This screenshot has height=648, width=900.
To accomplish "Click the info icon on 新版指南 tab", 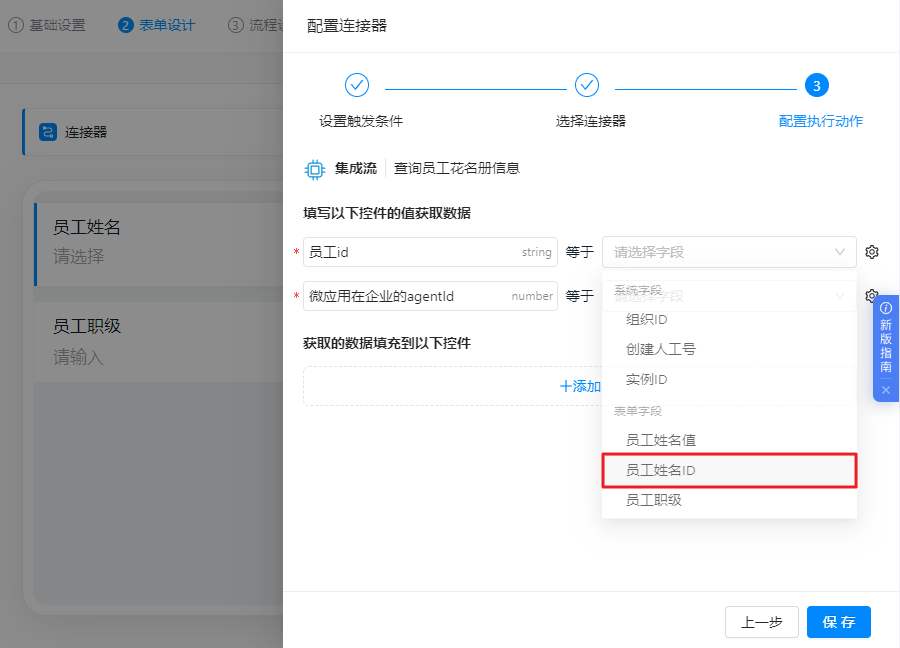I will pyautogui.click(x=887, y=307).
